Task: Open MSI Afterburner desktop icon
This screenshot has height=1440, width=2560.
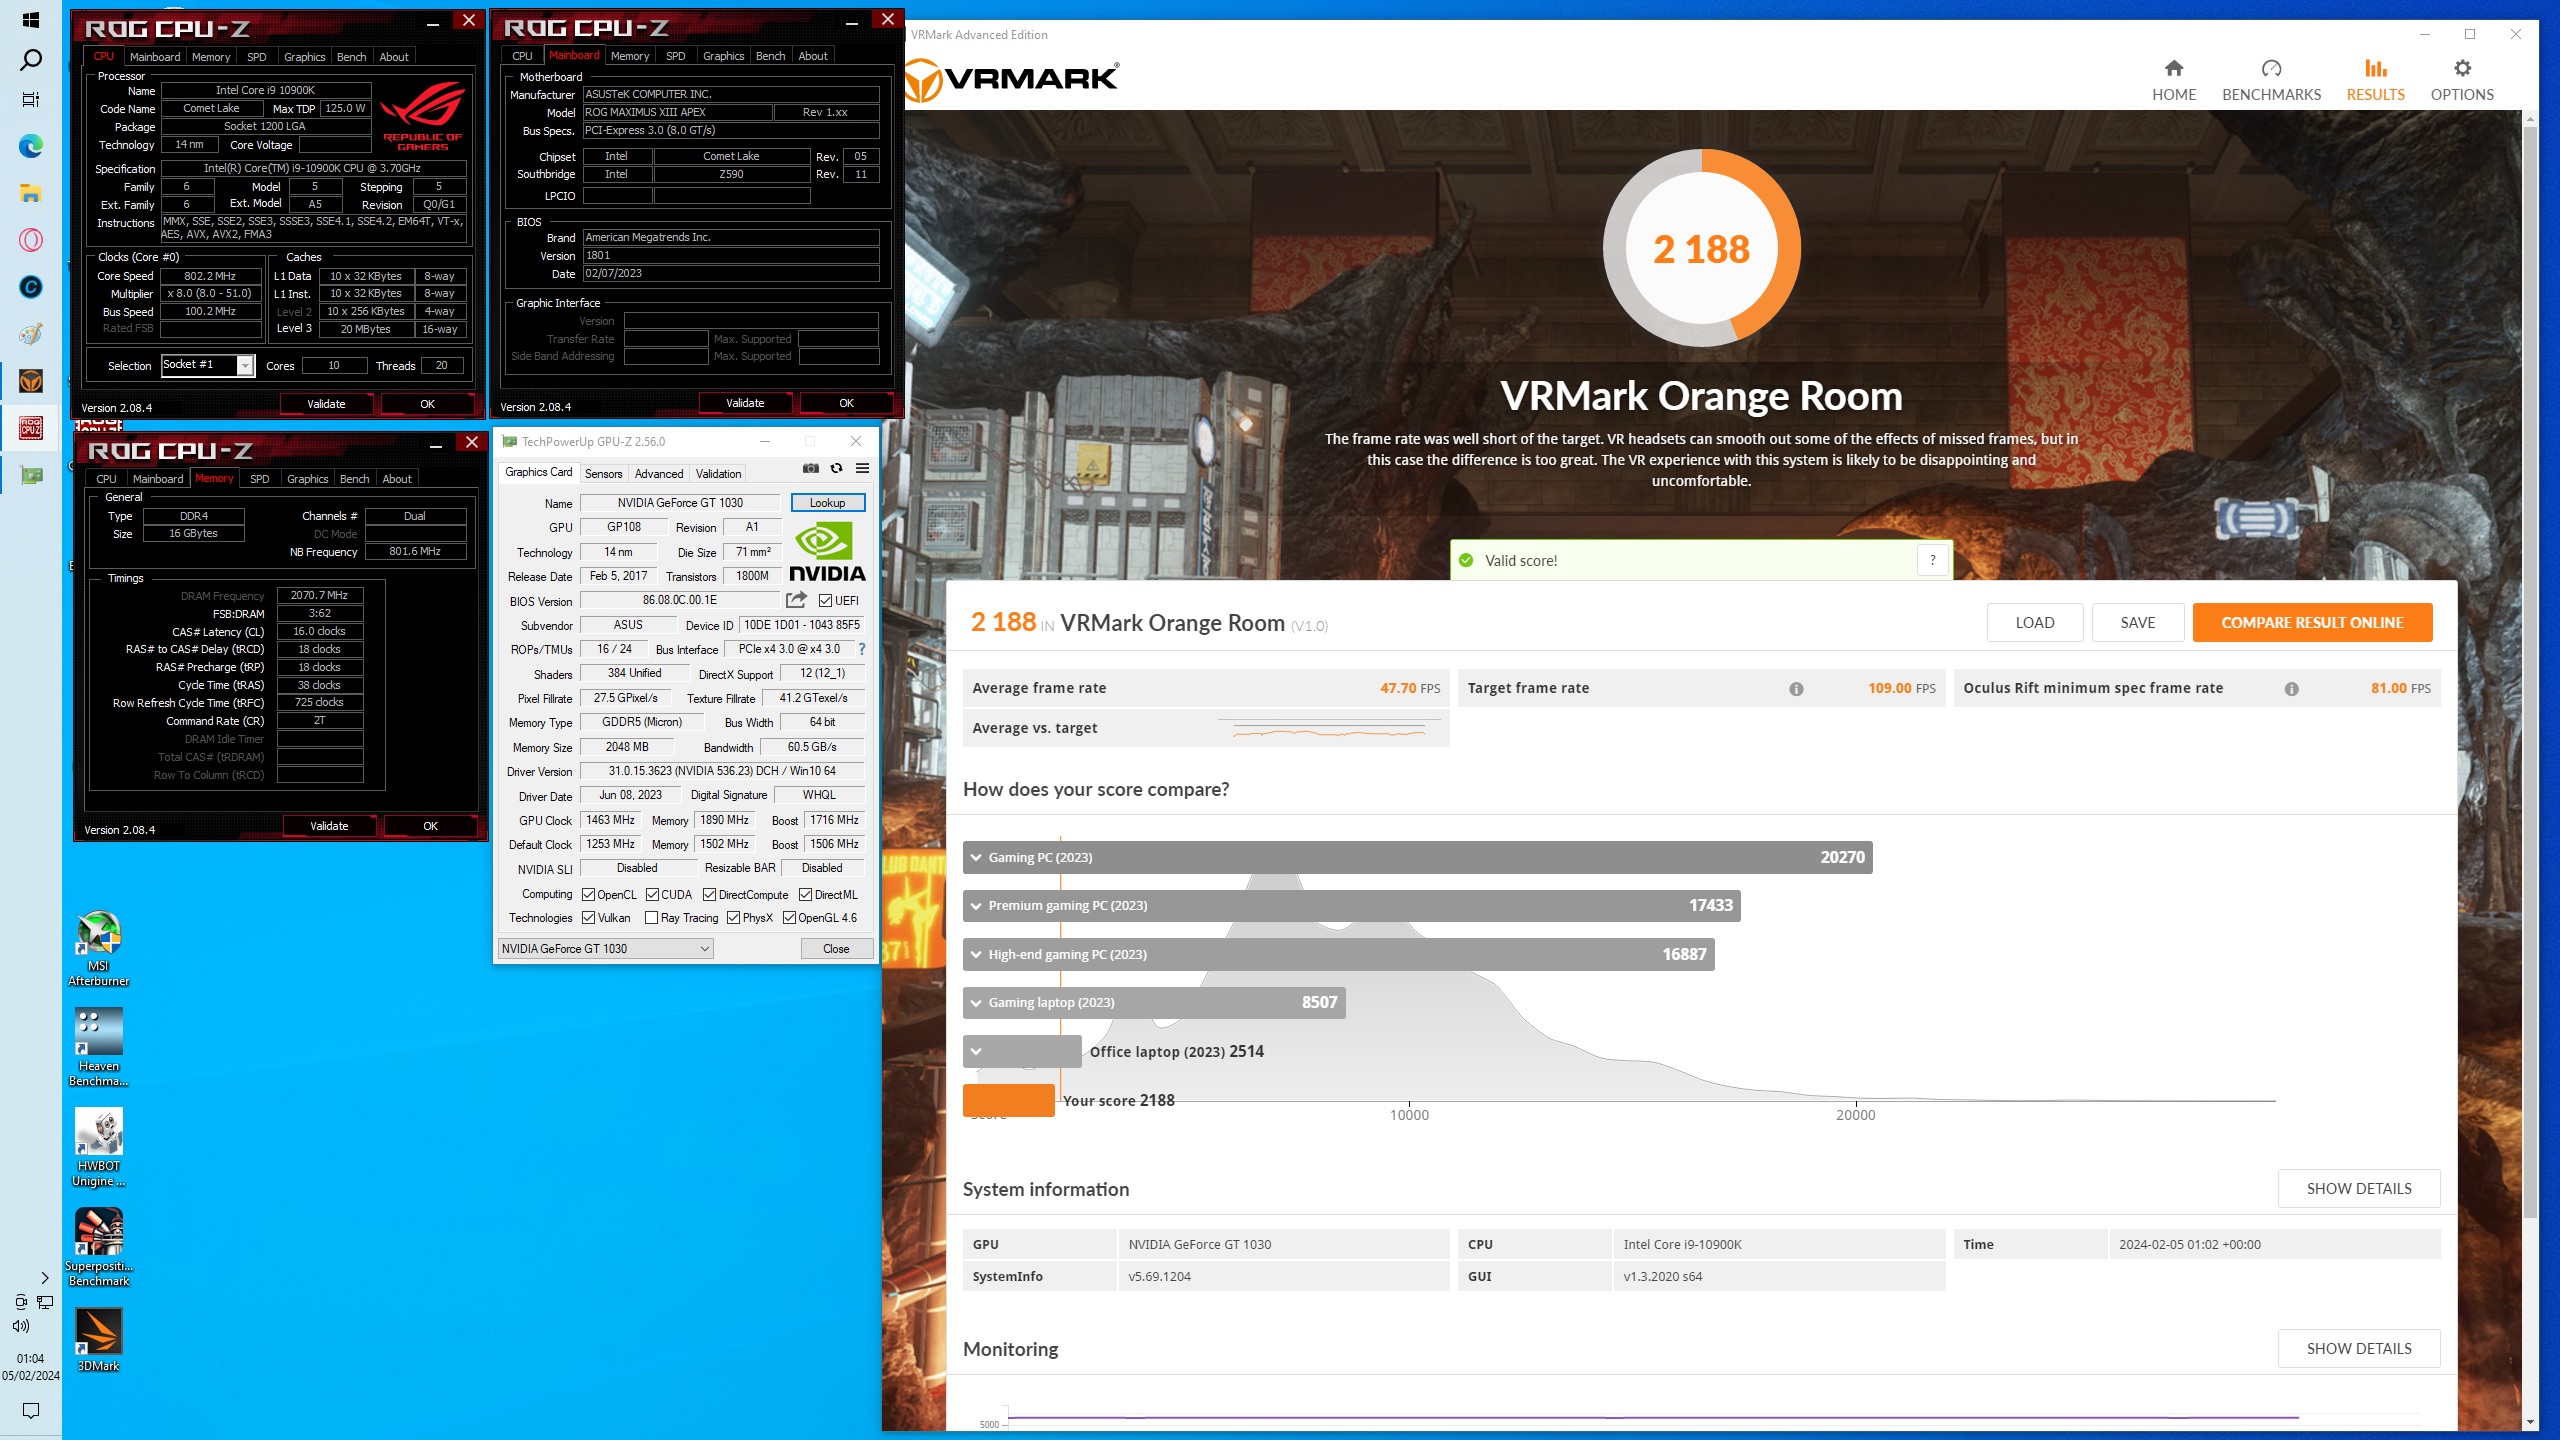Action: (x=99, y=948)
